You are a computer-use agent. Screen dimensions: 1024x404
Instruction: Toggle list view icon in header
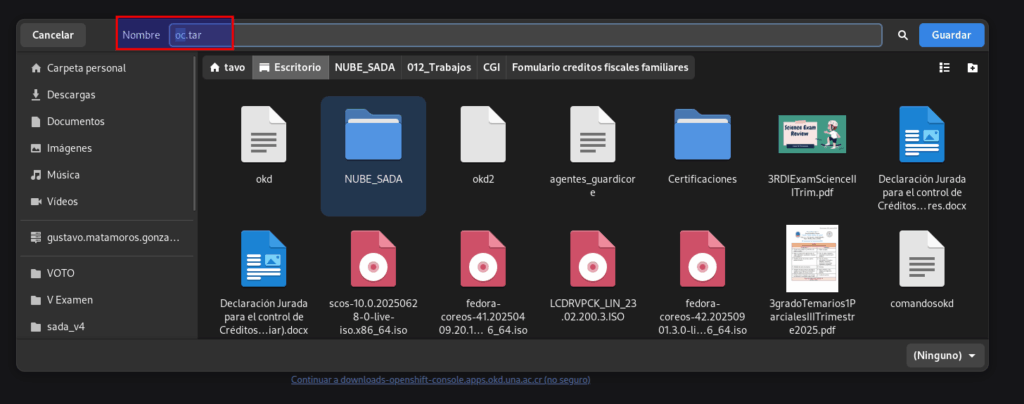pos(943,68)
